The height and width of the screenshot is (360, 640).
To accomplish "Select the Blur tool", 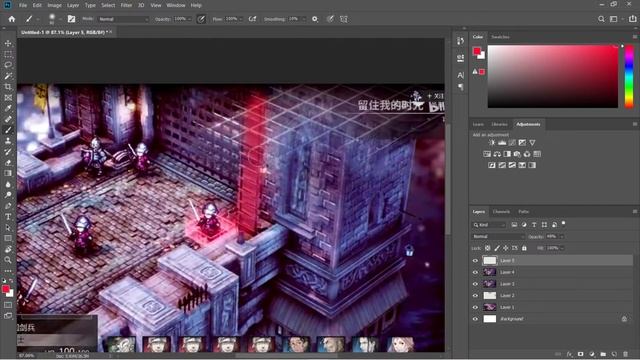I will pyautogui.click(x=8, y=184).
